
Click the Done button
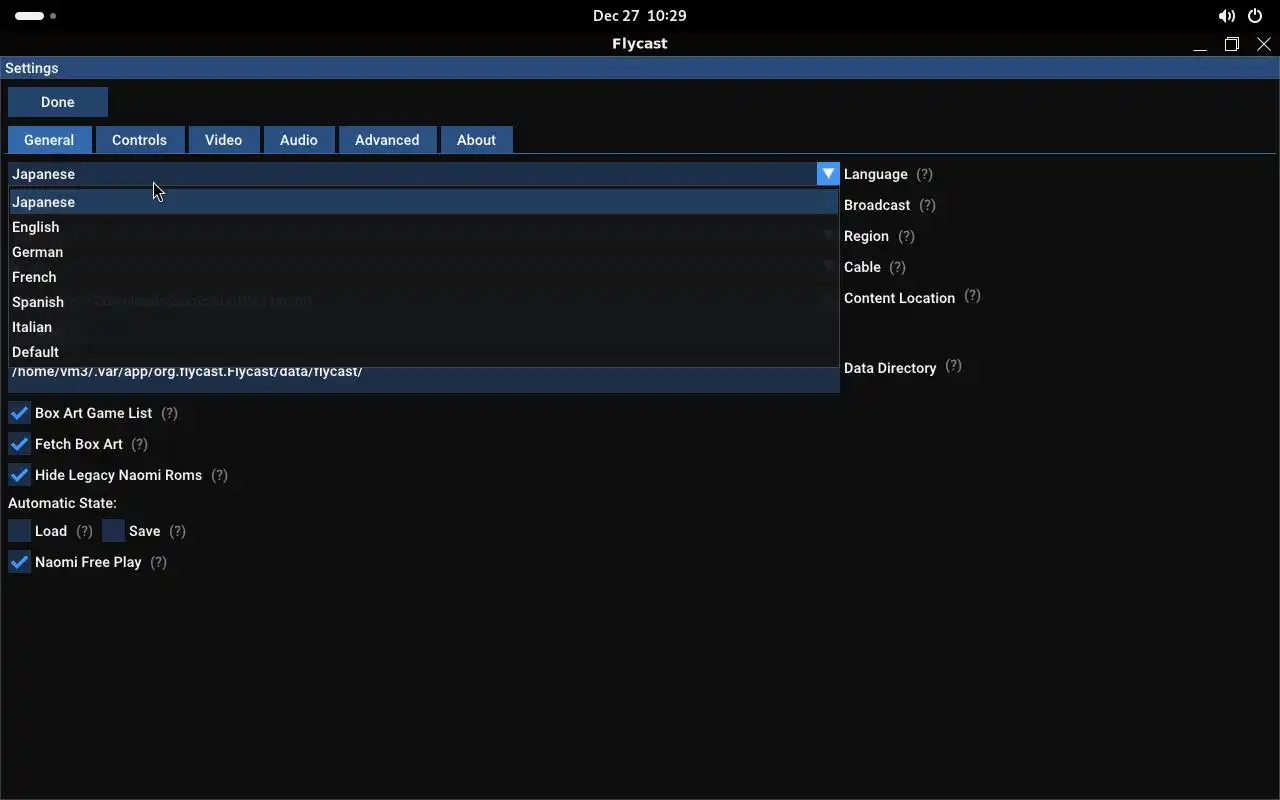point(58,102)
